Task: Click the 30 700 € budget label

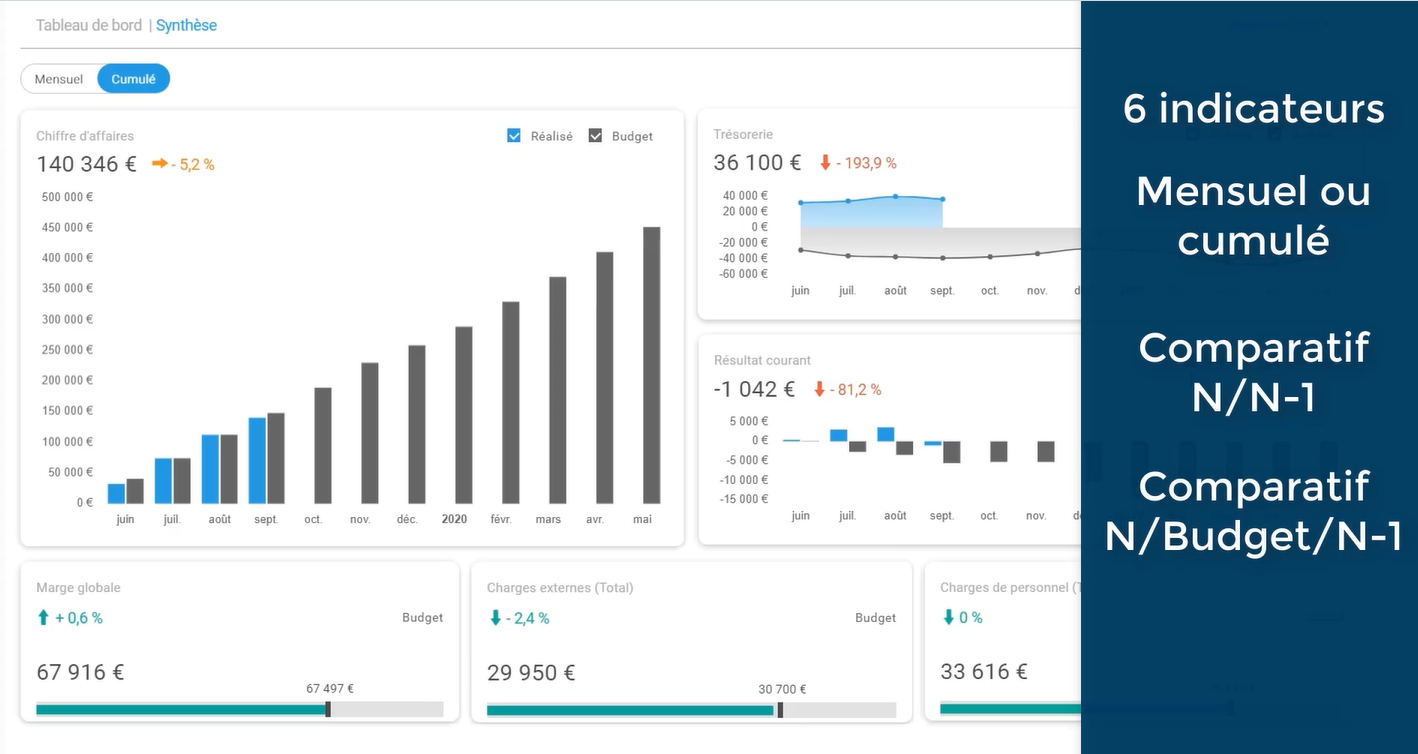Action: 782,689
